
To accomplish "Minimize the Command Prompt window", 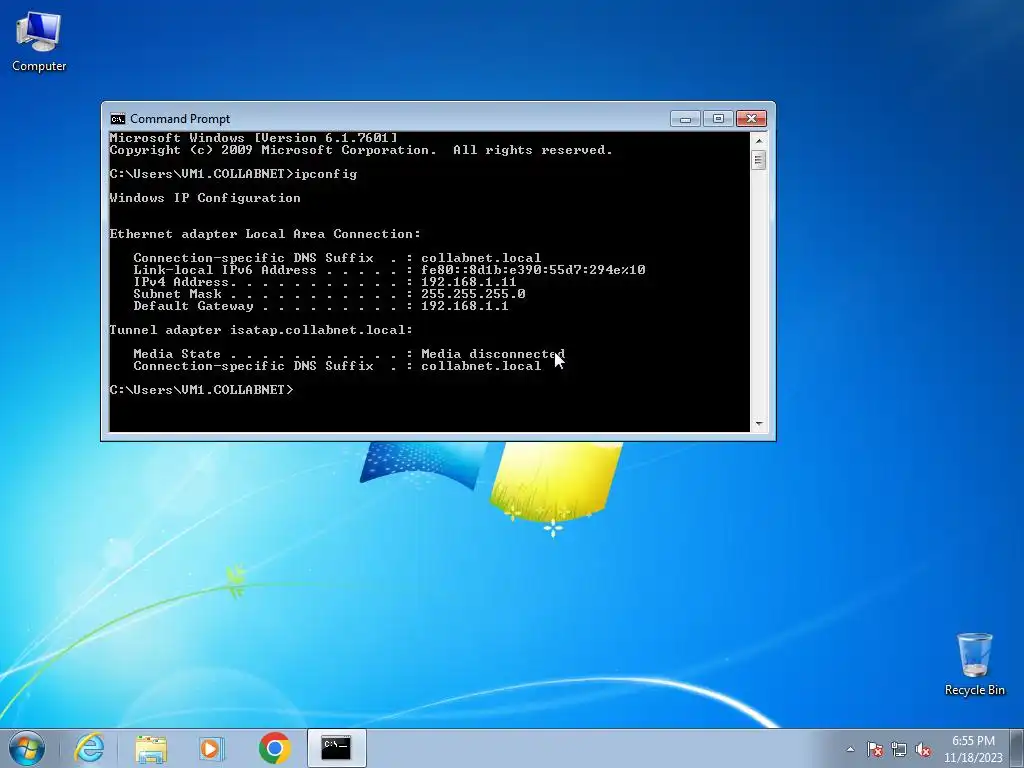I will [686, 119].
